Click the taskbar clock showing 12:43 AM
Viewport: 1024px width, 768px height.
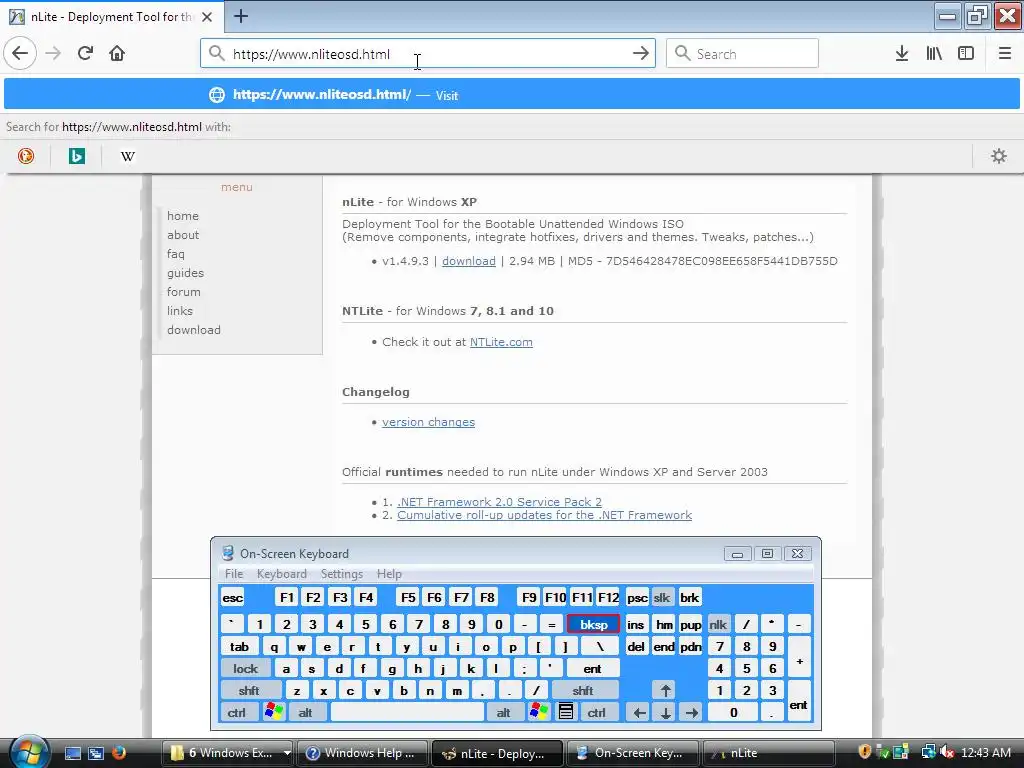pyautogui.click(x=986, y=752)
